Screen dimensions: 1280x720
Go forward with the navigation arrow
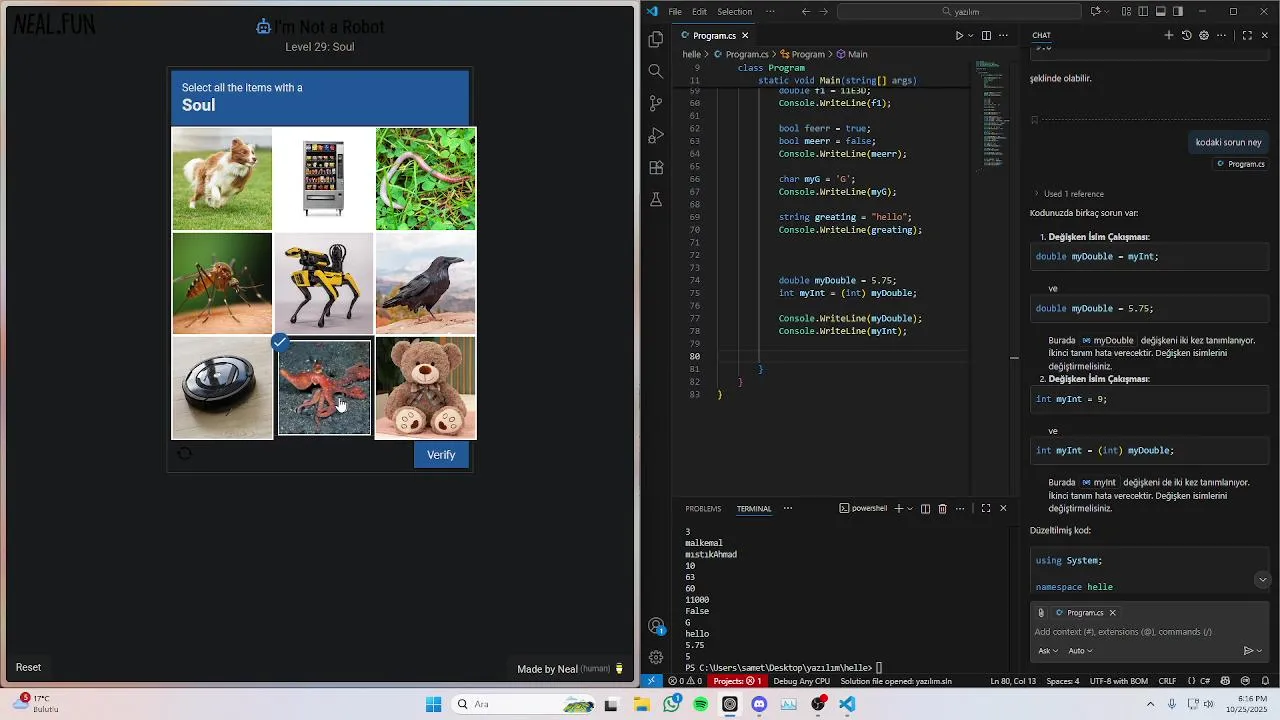824,12
